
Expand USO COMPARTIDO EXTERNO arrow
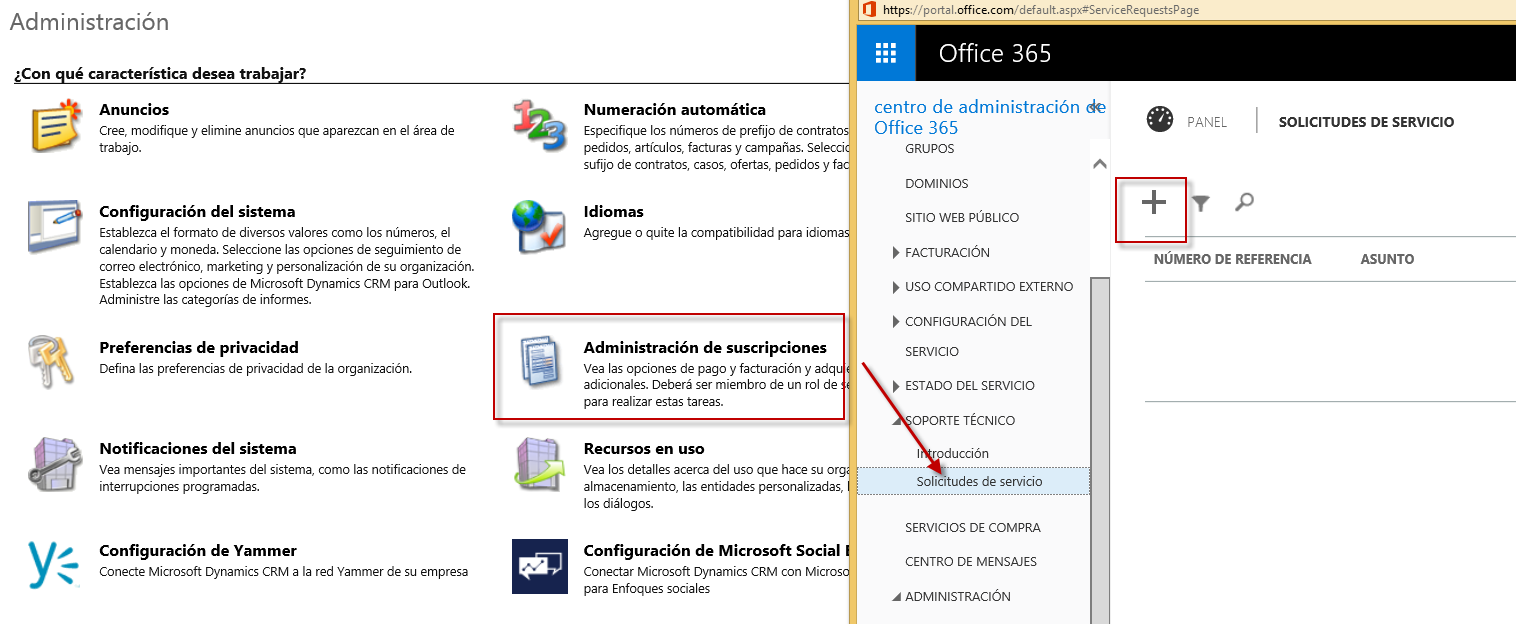point(896,287)
